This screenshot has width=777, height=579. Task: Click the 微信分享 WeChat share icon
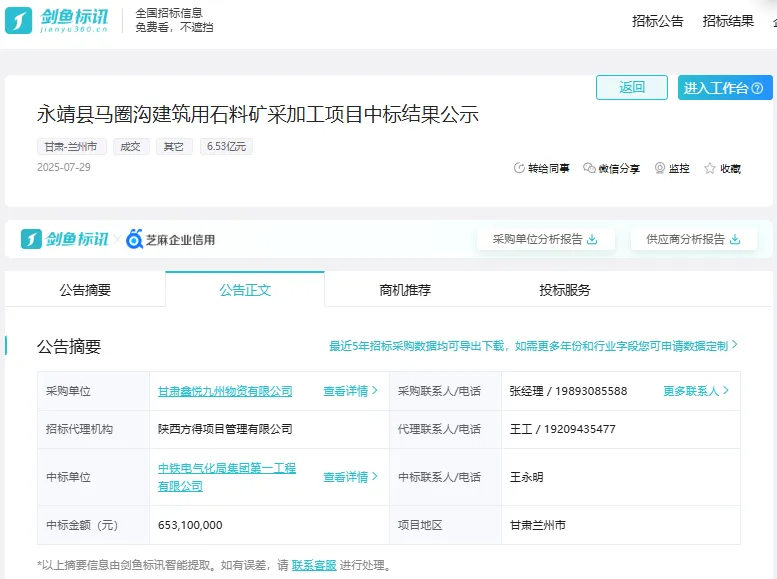pos(589,169)
